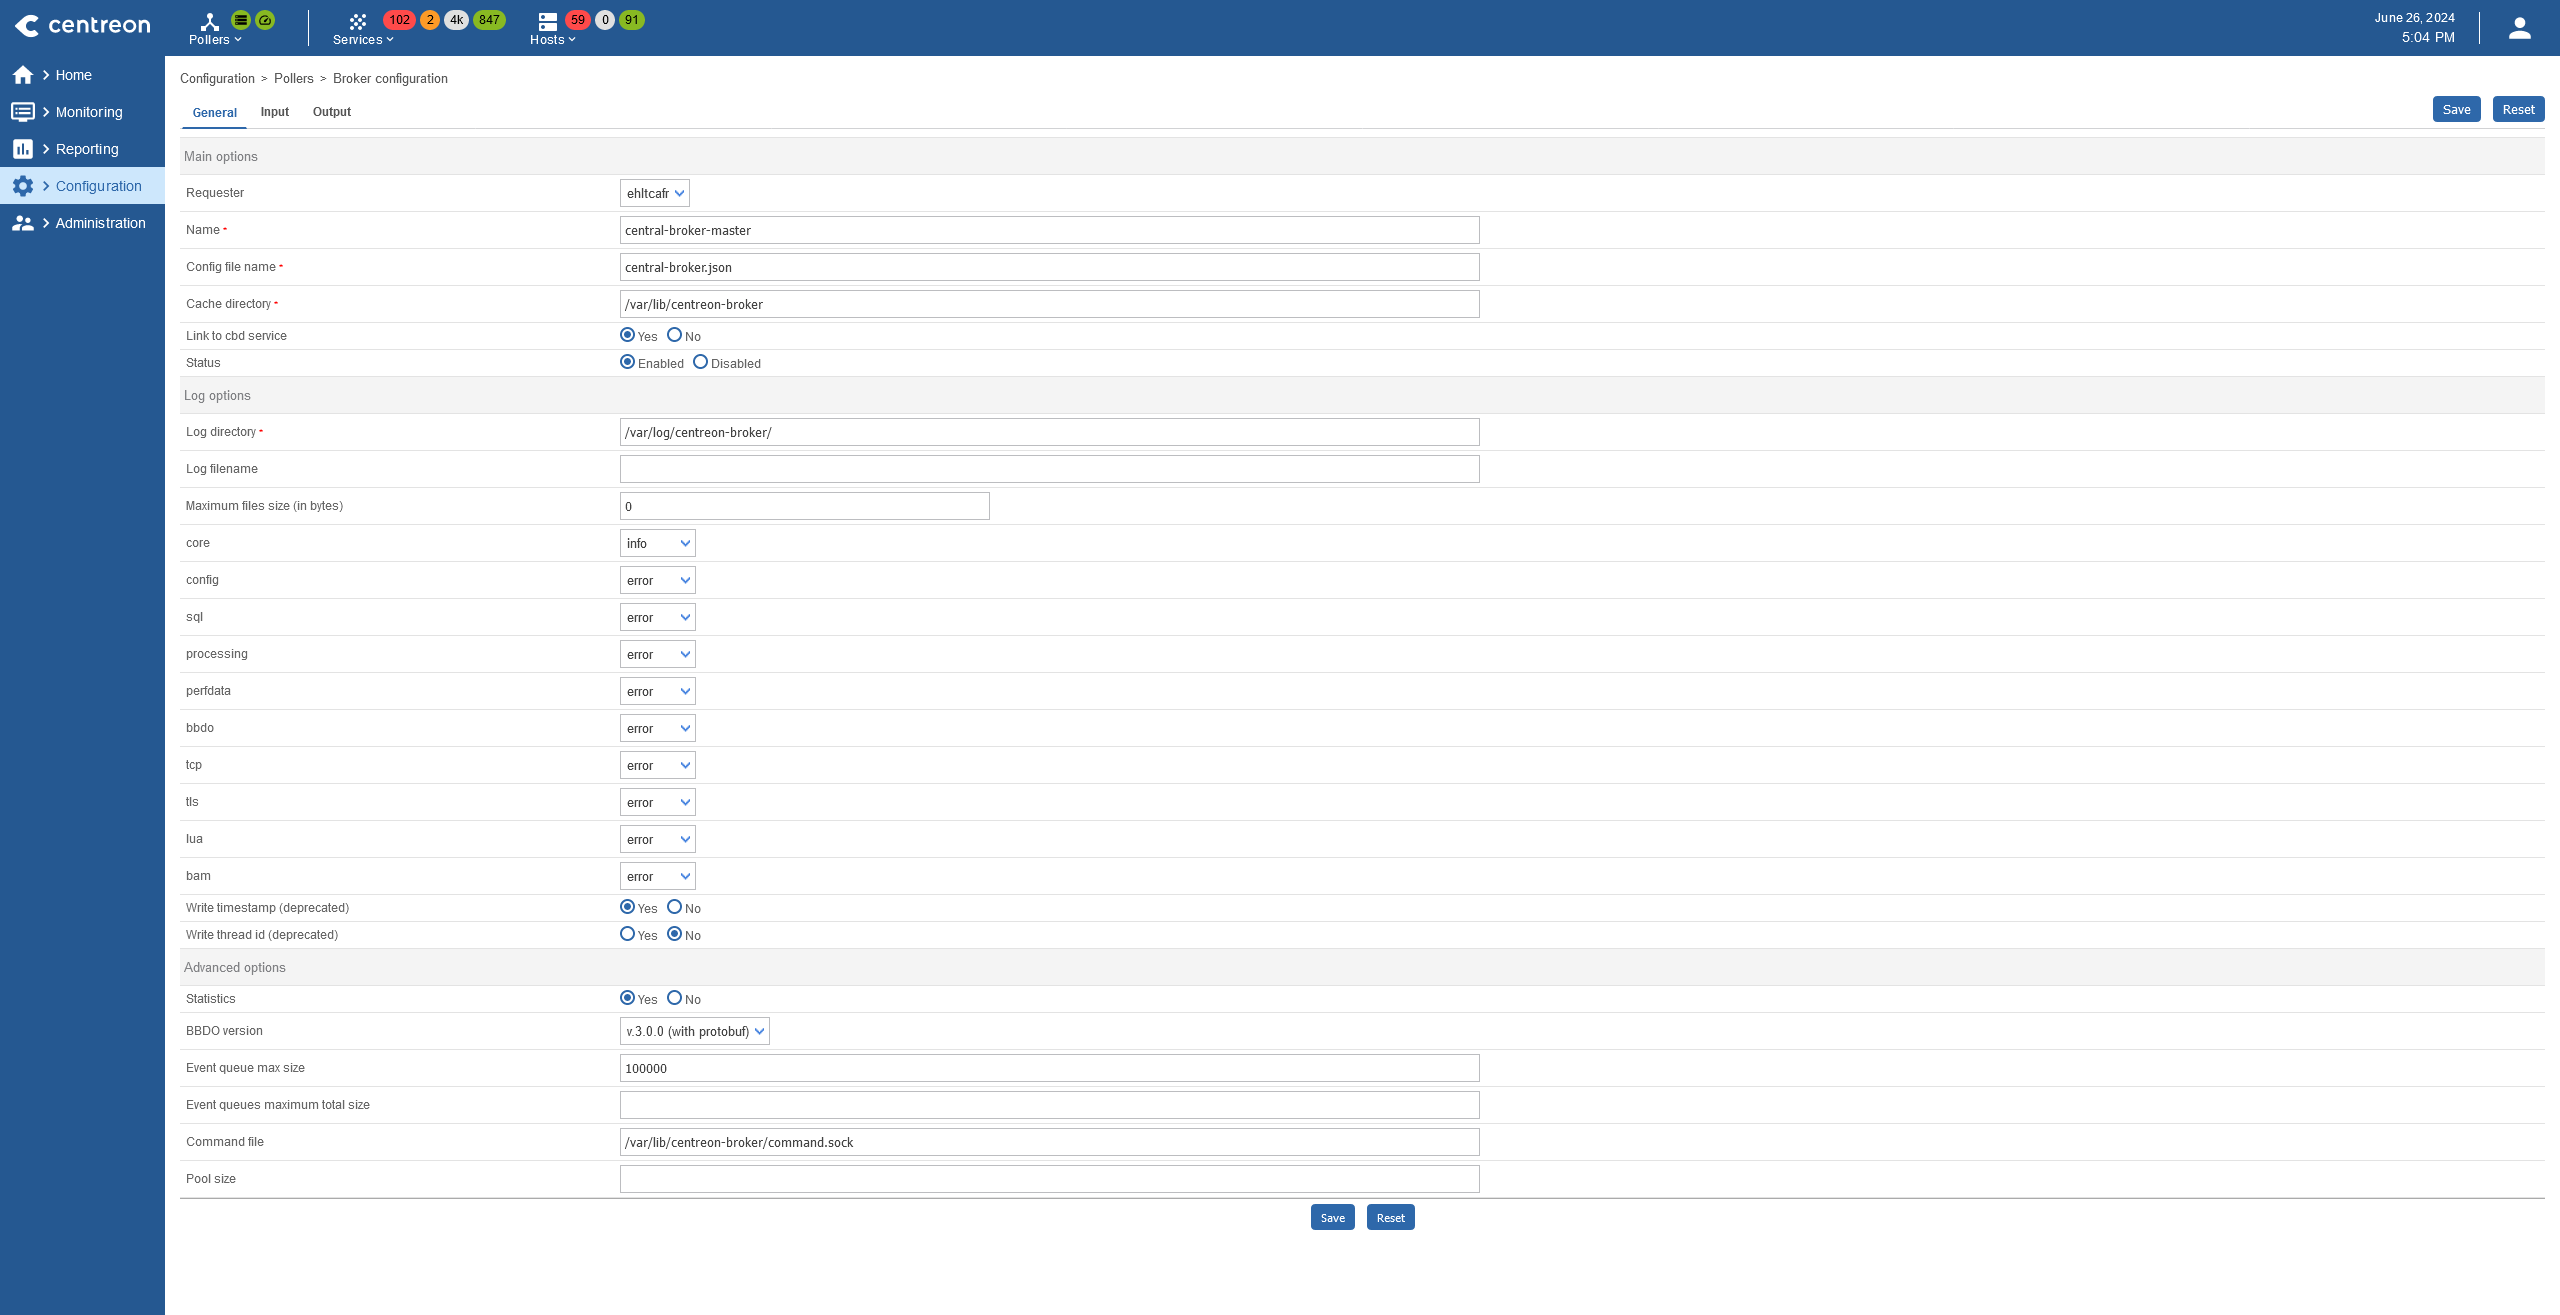This screenshot has width=2560, height=1315.
Task: Click the top Save button
Action: coord(2456,110)
